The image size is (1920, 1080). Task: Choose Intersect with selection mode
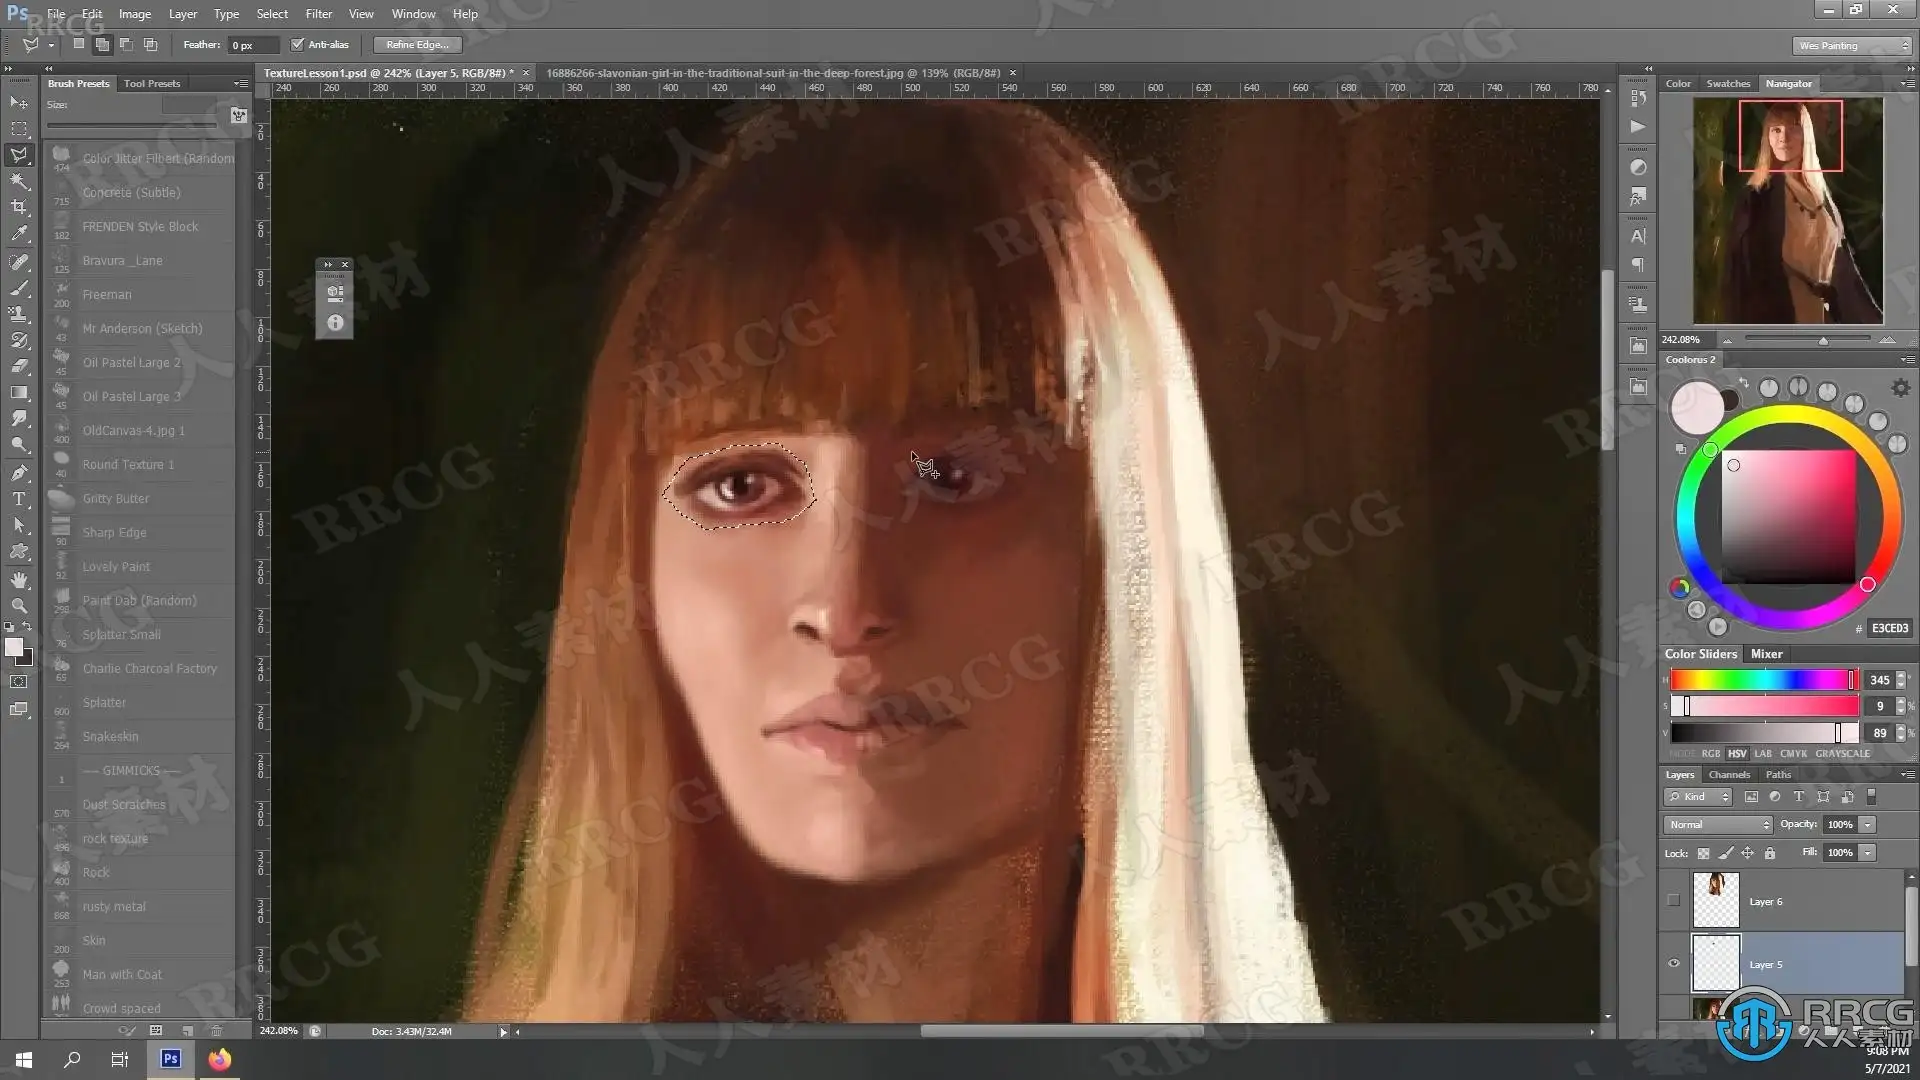click(150, 44)
